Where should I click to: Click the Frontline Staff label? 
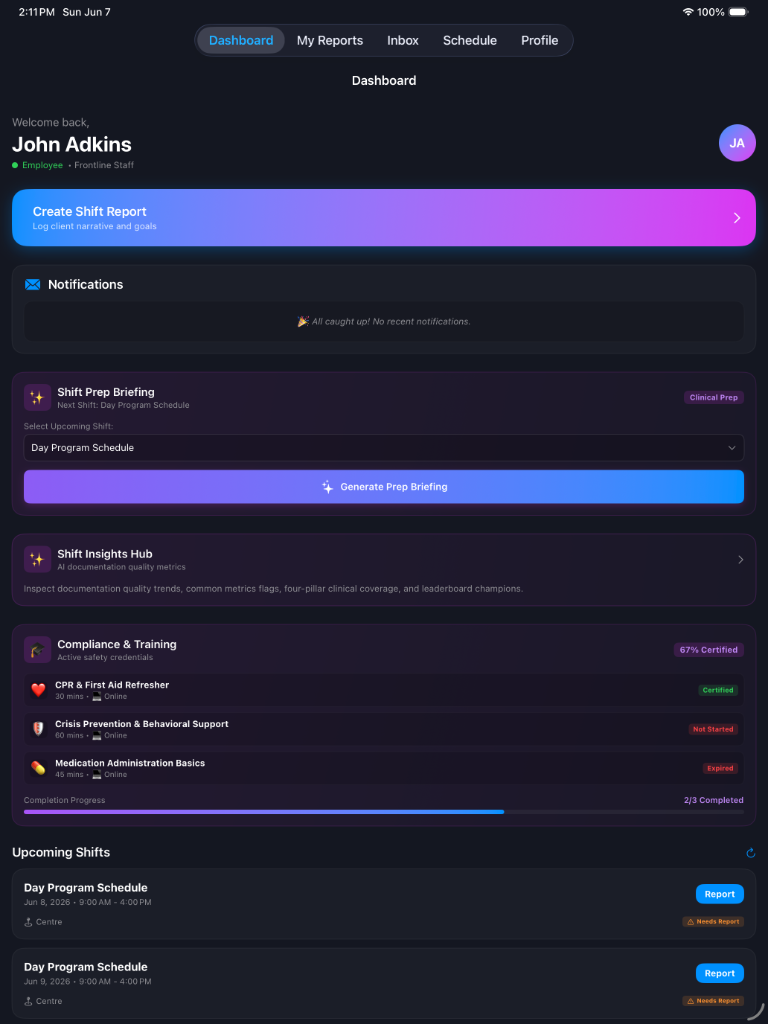[104, 165]
